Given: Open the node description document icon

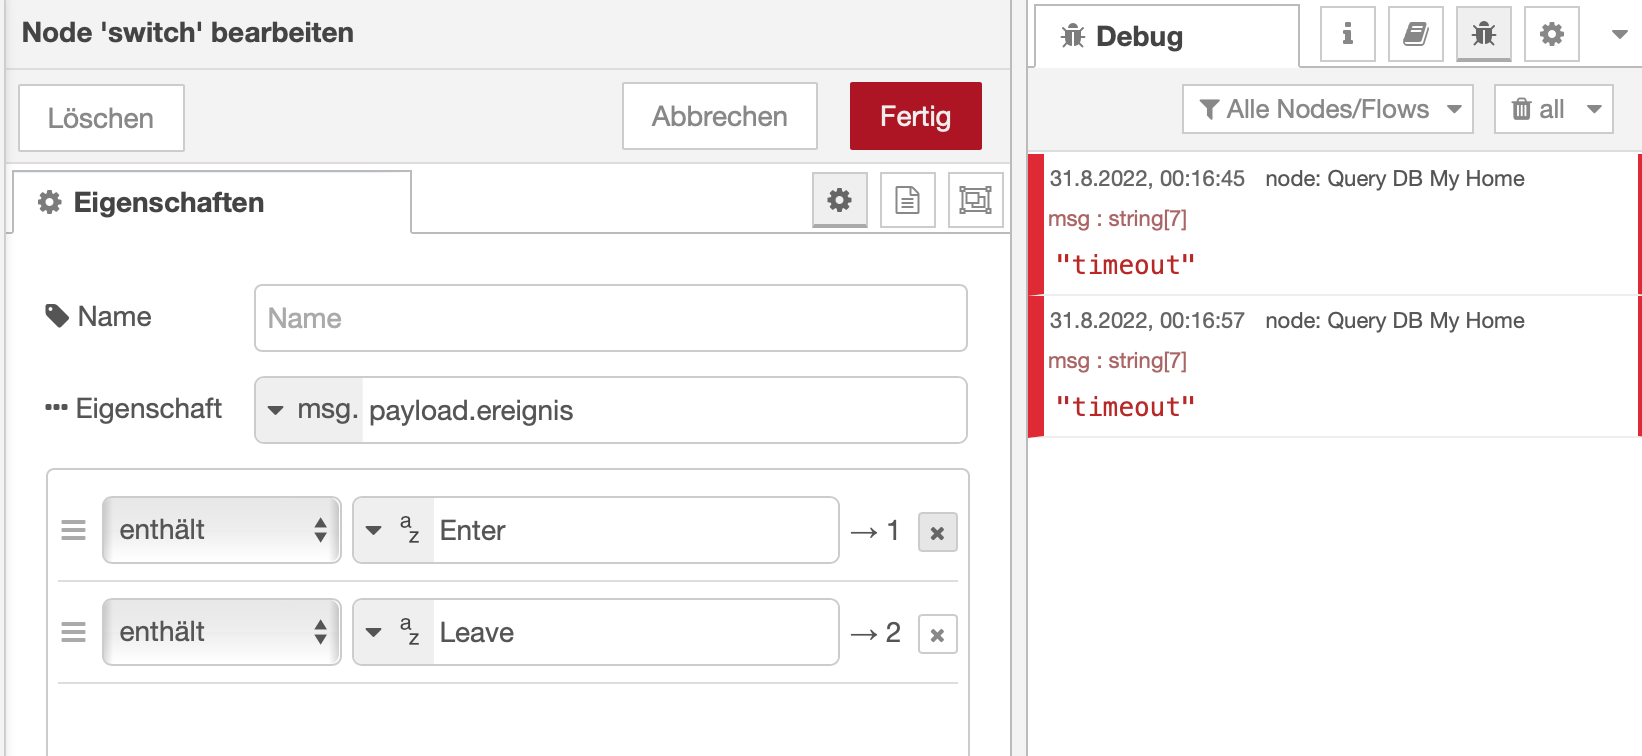Looking at the screenshot, I should tap(908, 200).
